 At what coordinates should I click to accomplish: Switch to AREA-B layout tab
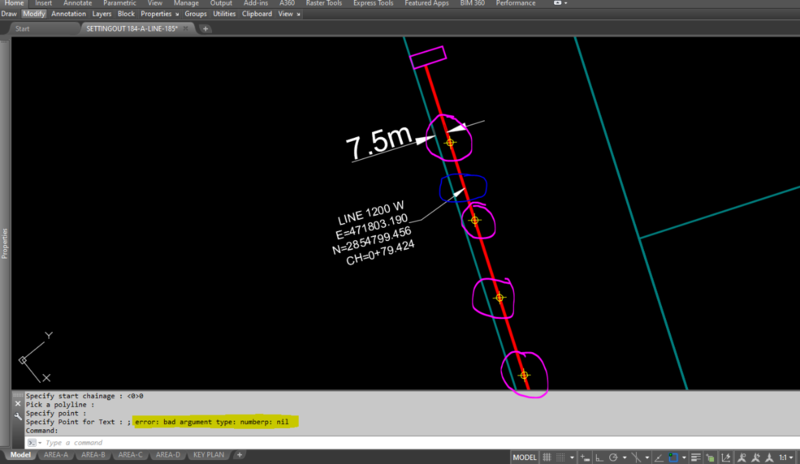pos(93,455)
